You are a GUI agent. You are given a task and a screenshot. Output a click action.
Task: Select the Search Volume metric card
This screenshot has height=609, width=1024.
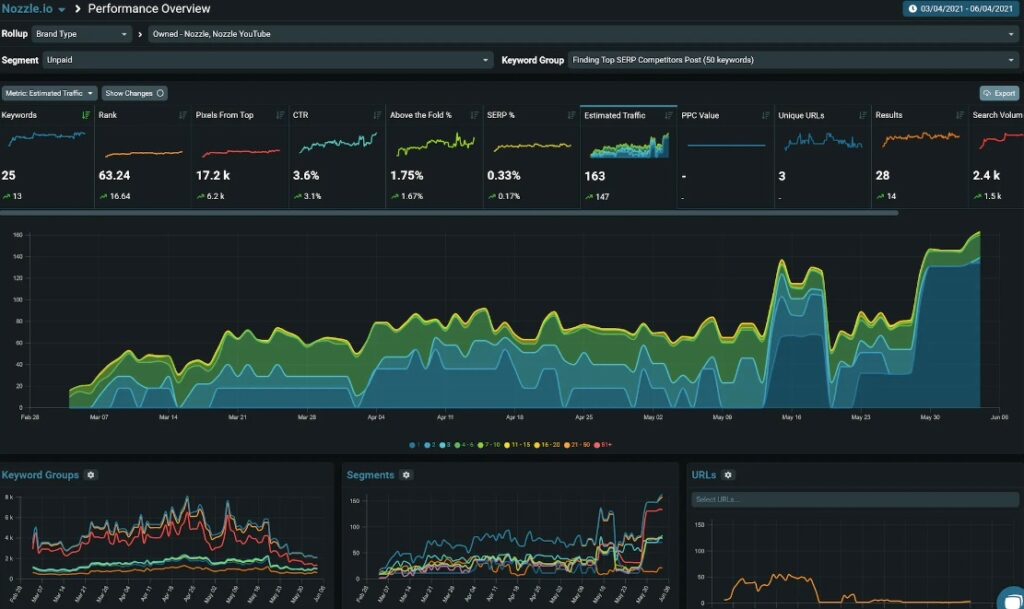(x=997, y=157)
